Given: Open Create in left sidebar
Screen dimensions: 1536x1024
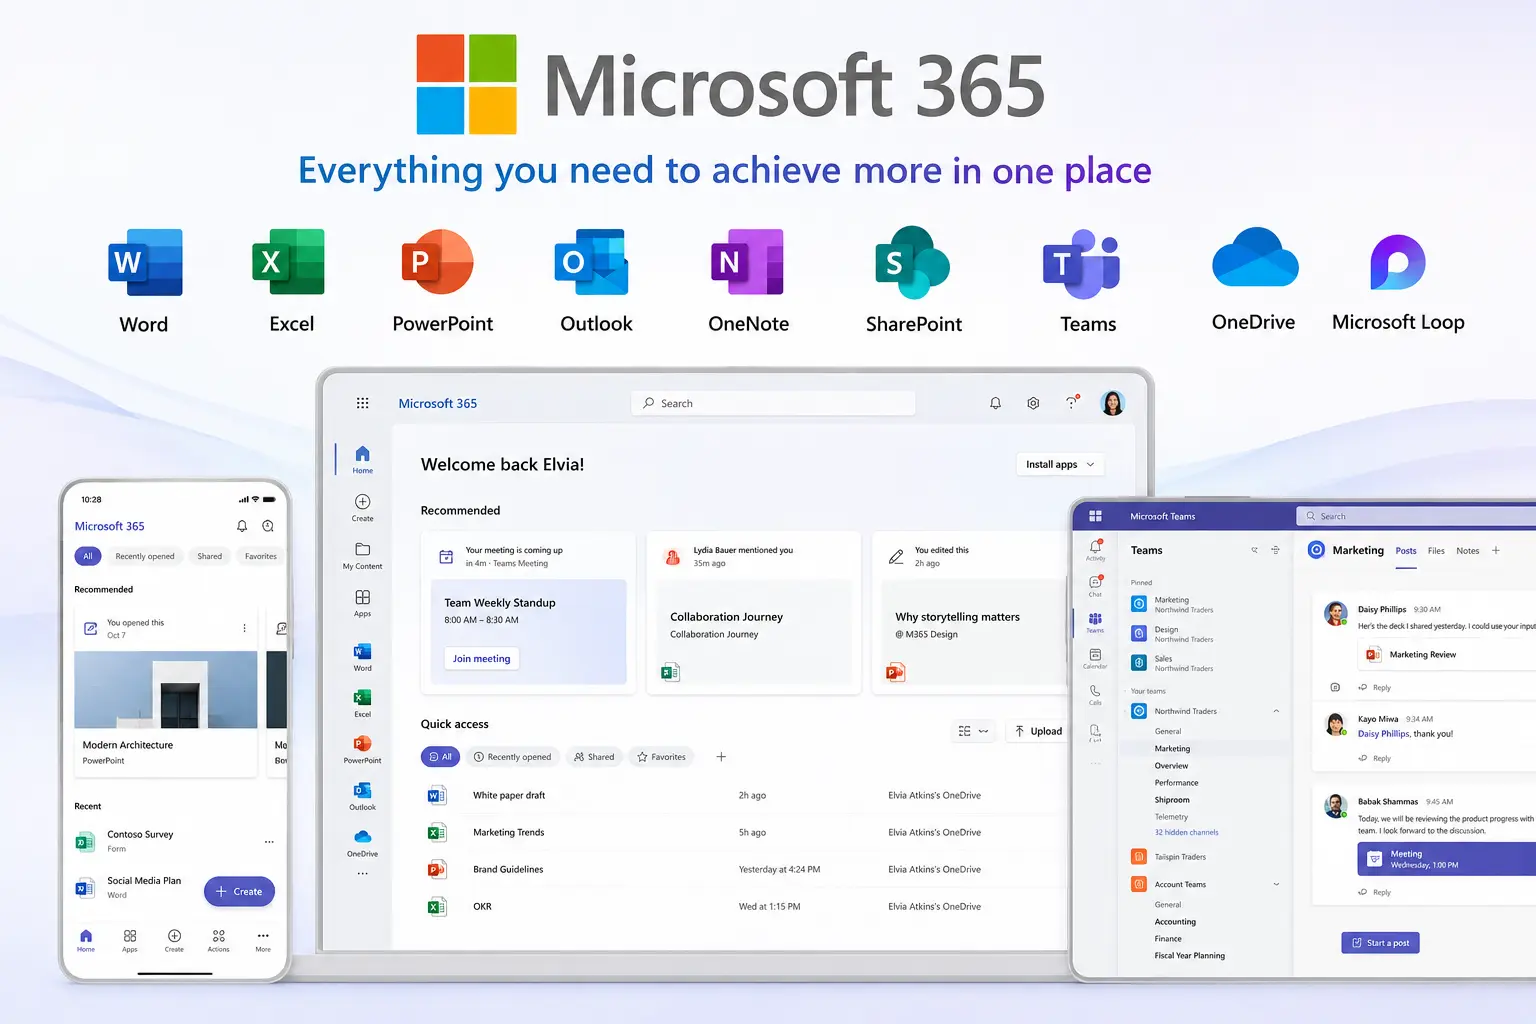Looking at the screenshot, I should coord(362,508).
